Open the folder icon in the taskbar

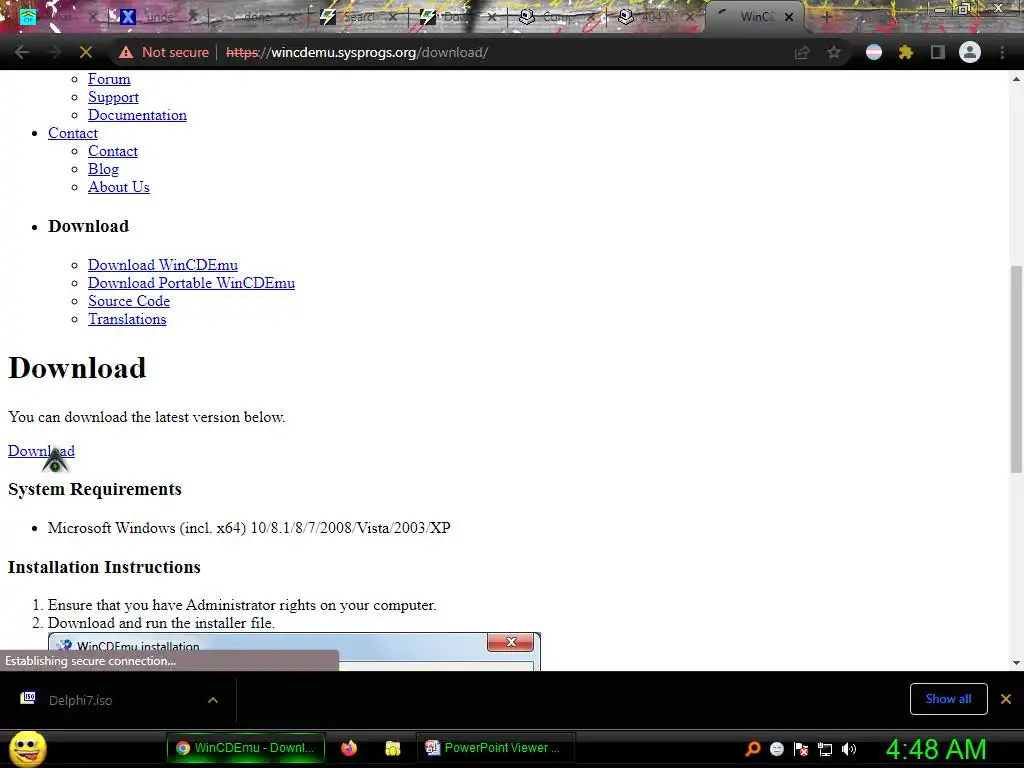pyautogui.click(x=392, y=748)
